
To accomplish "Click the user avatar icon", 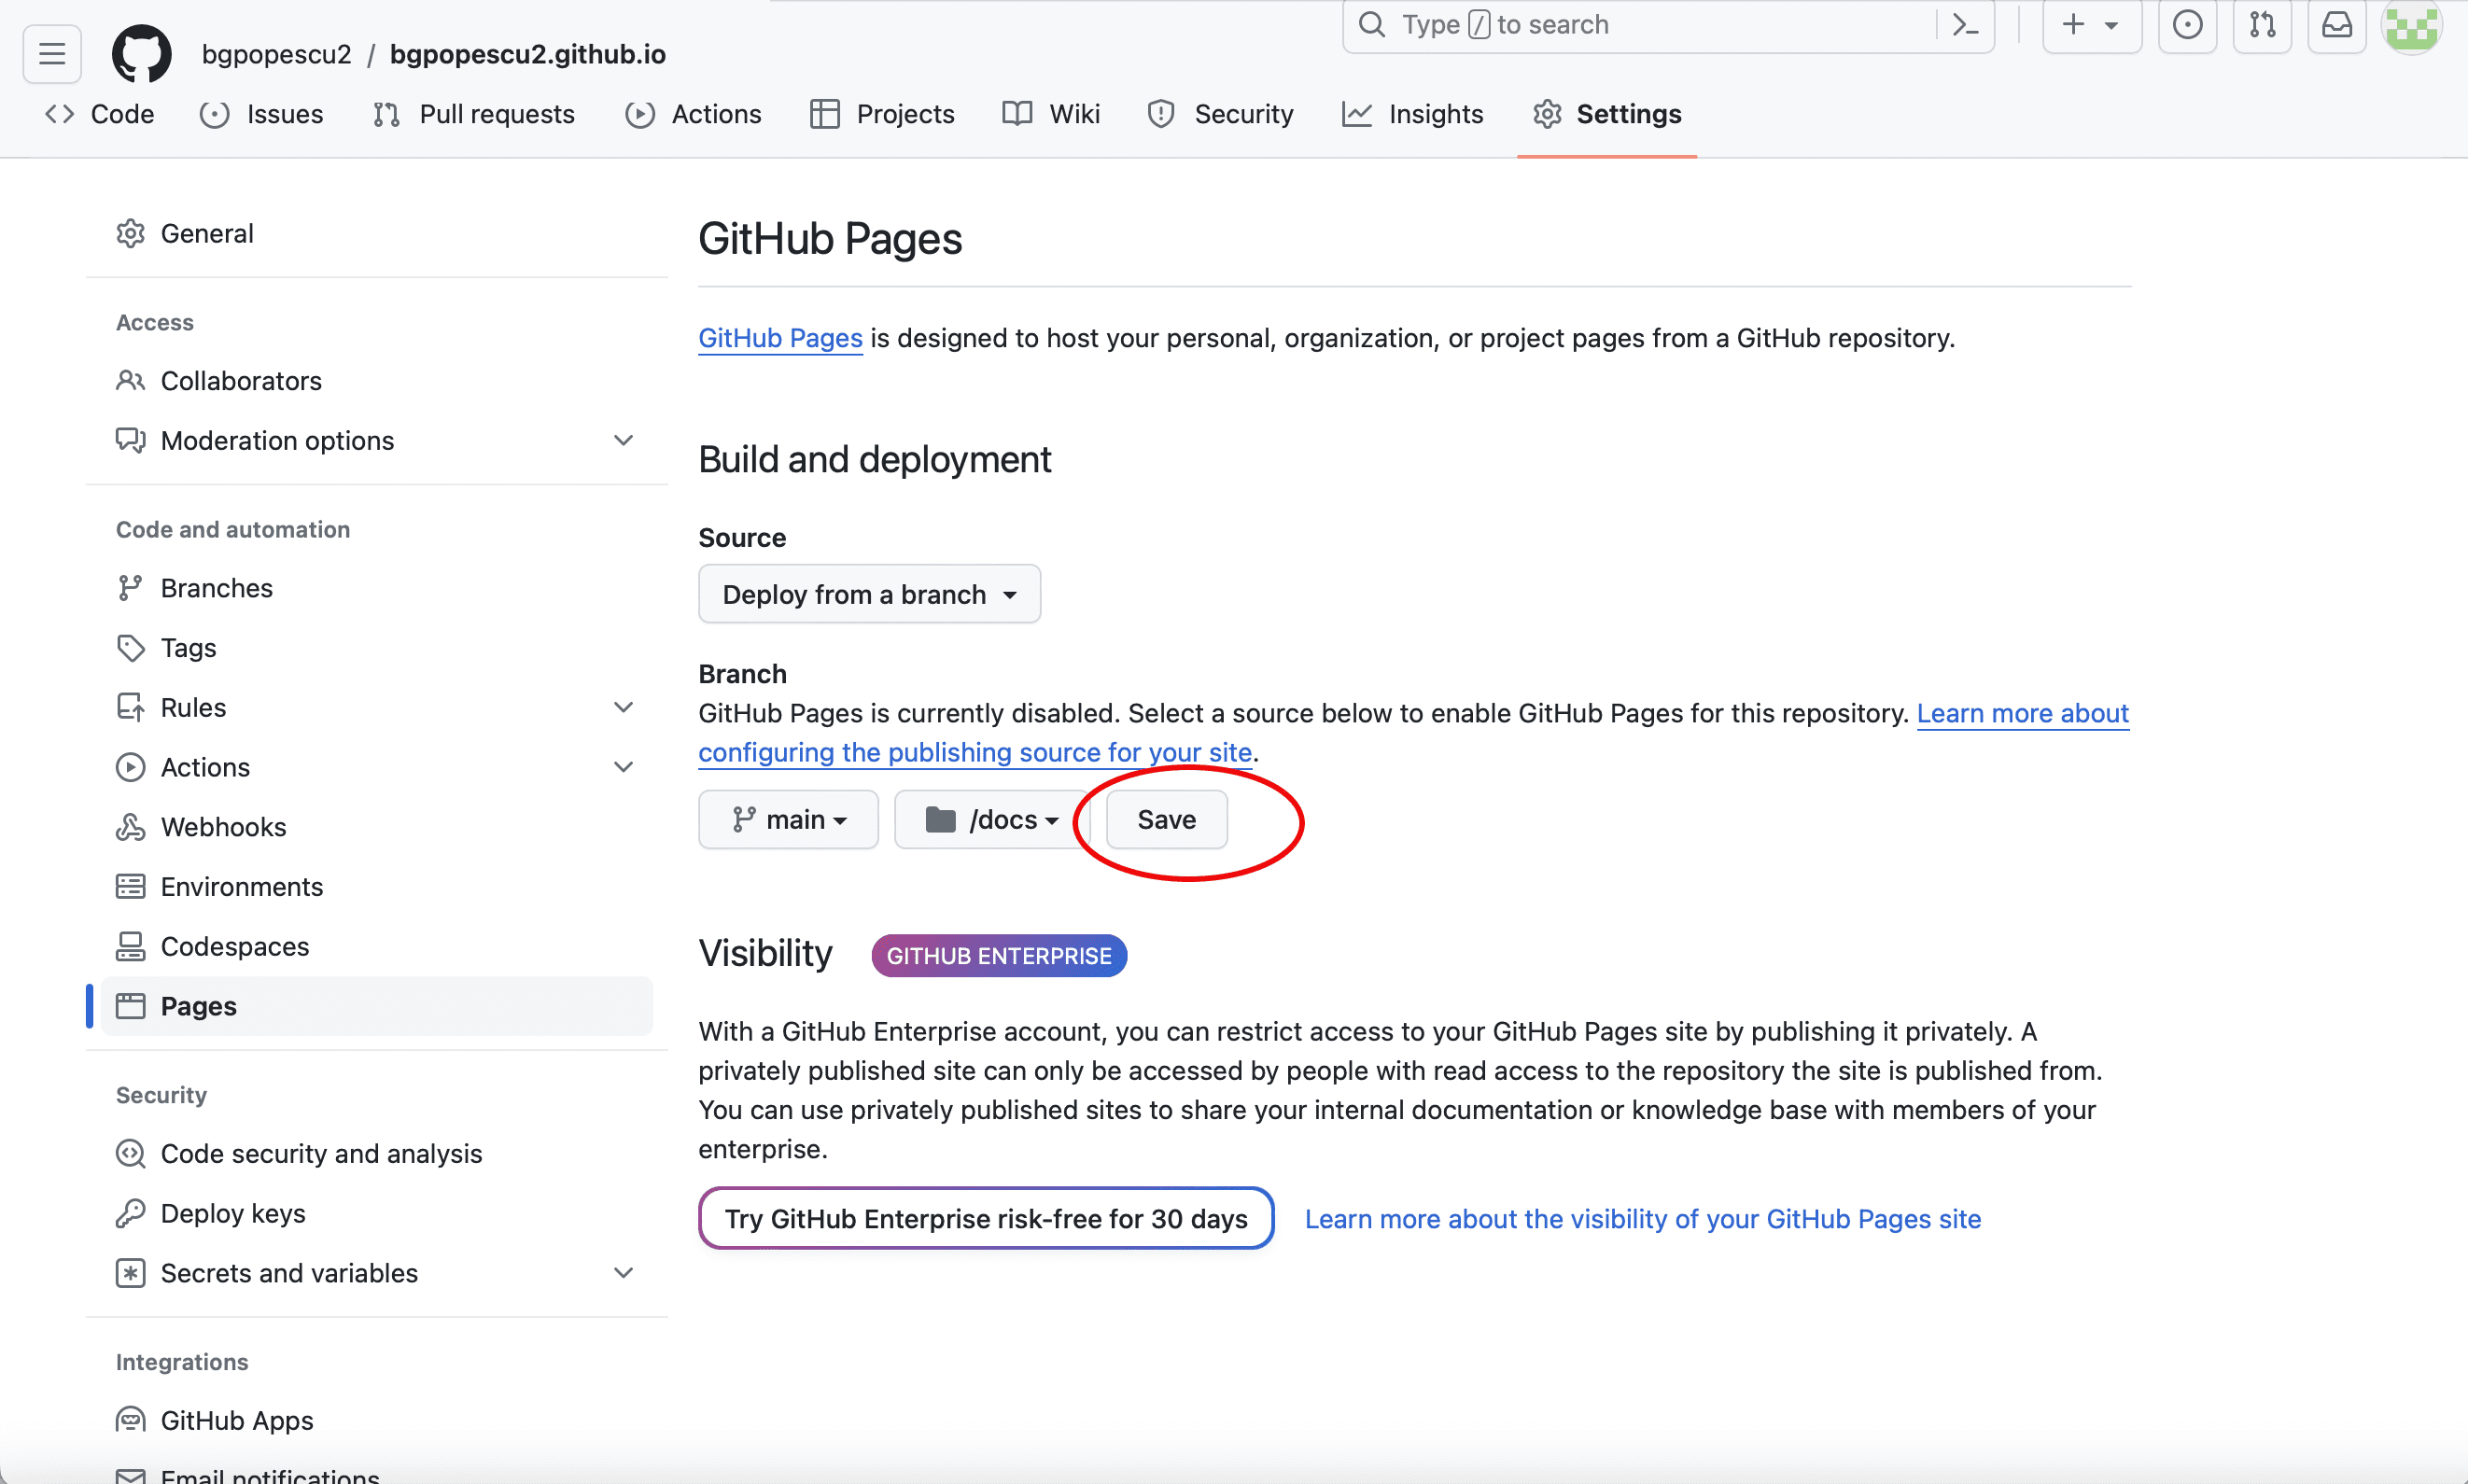I will pyautogui.click(x=2412, y=27).
